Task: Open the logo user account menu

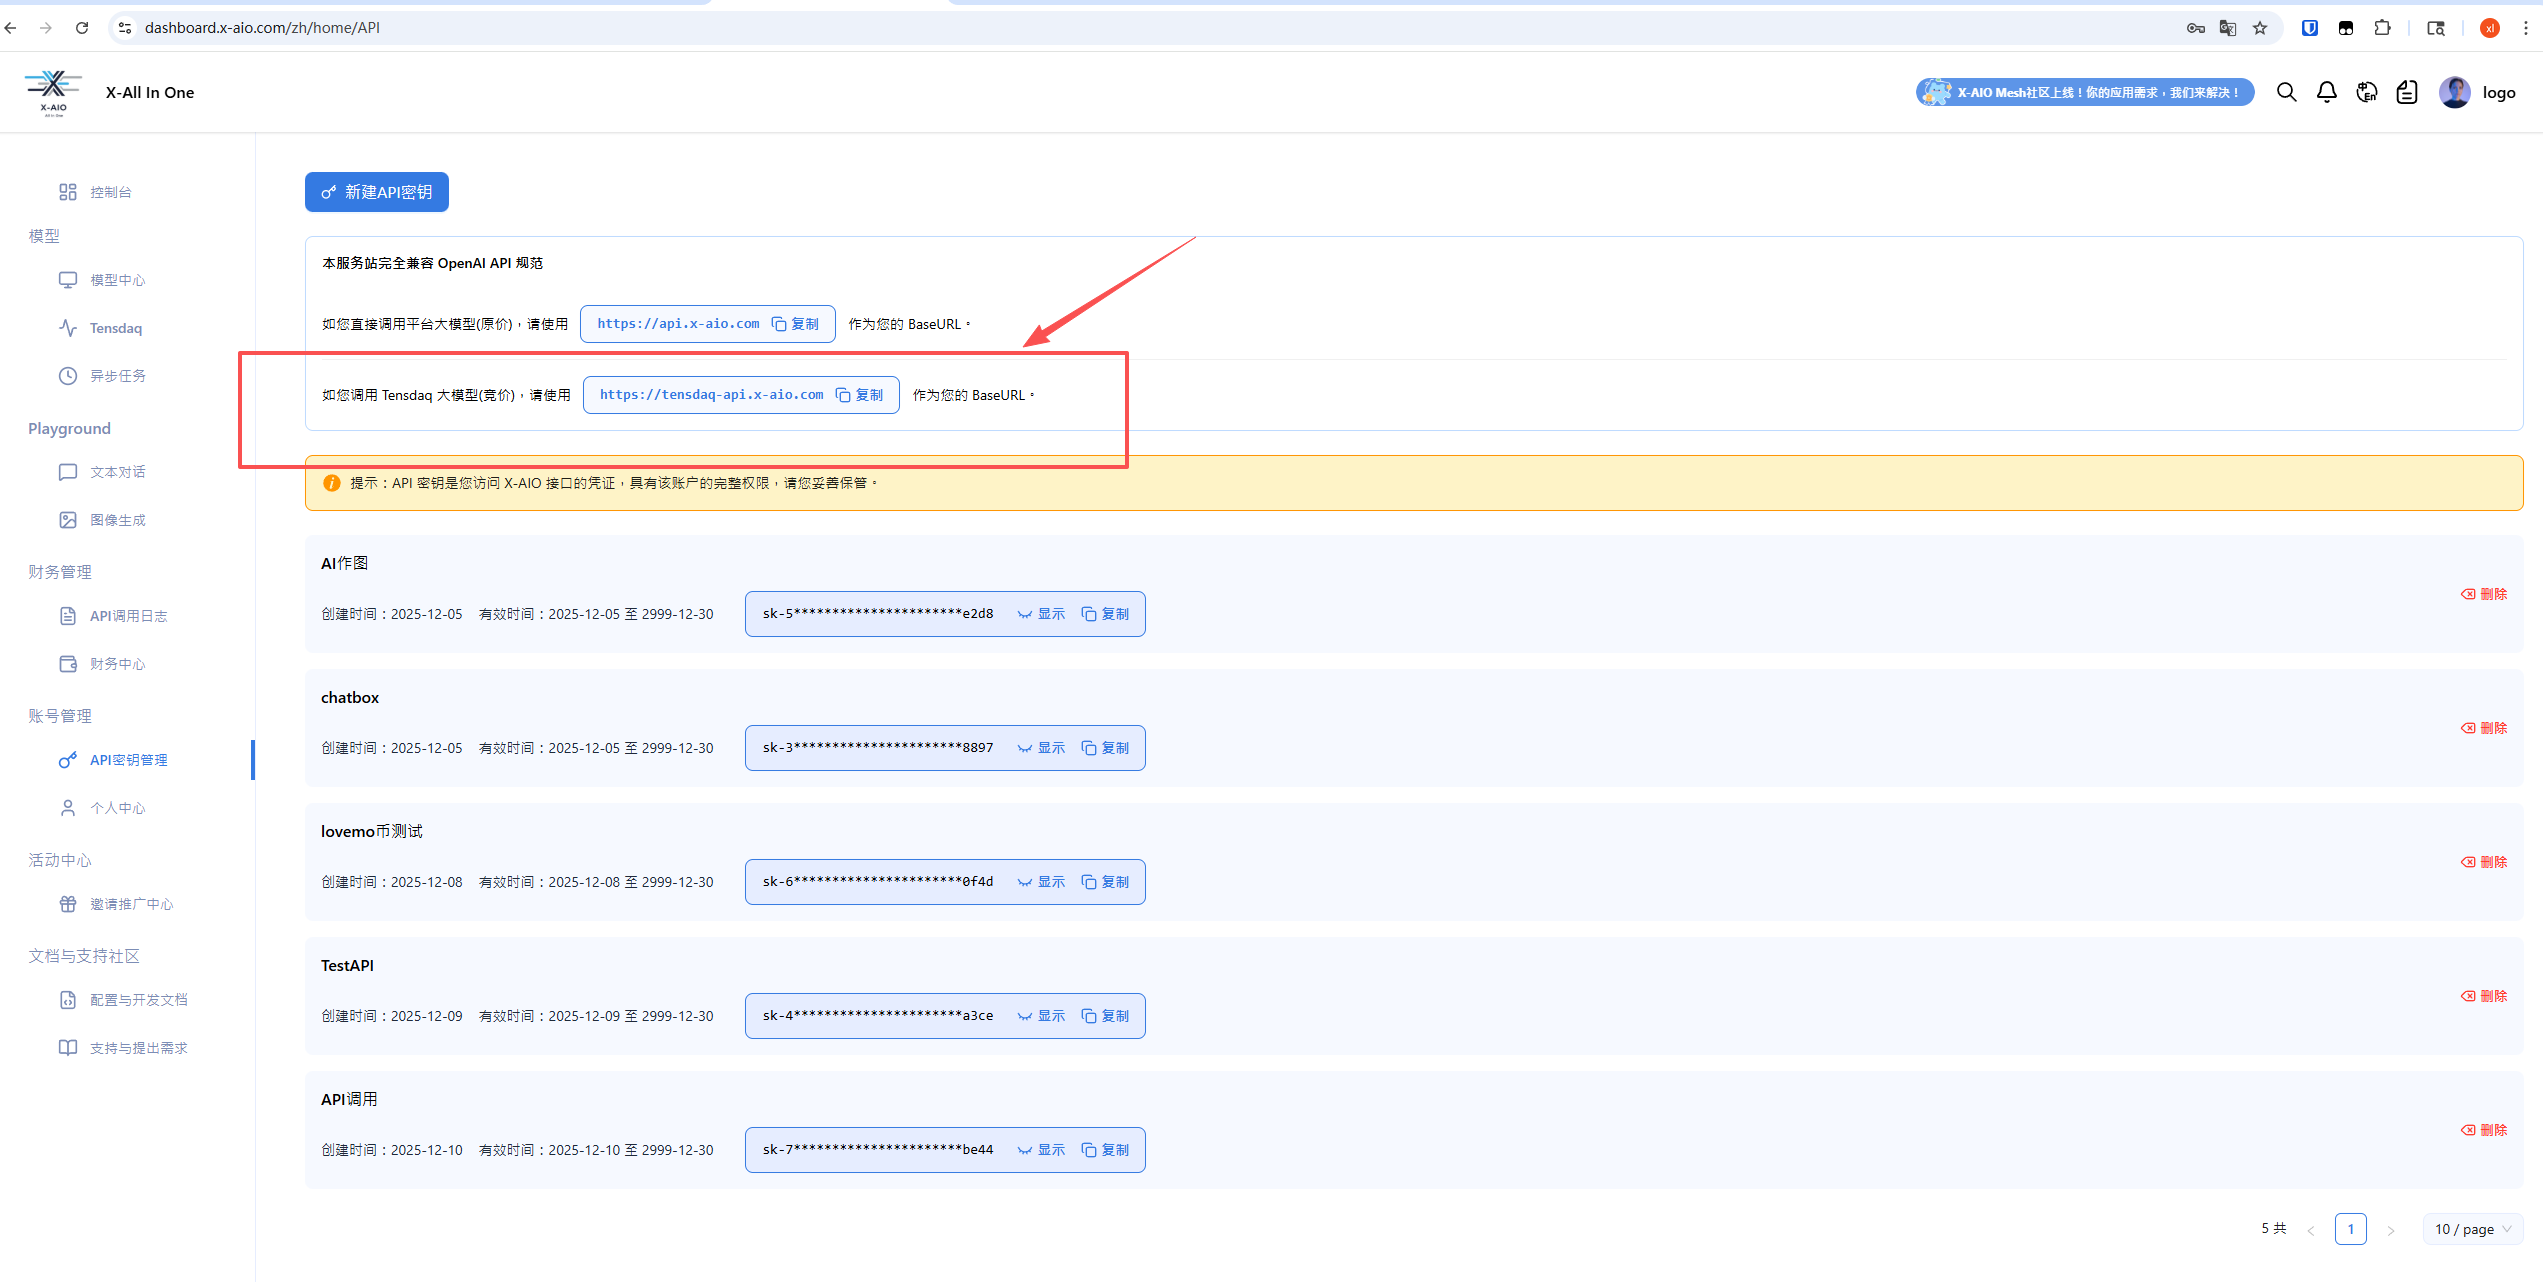Action: click(x=2477, y=92)
